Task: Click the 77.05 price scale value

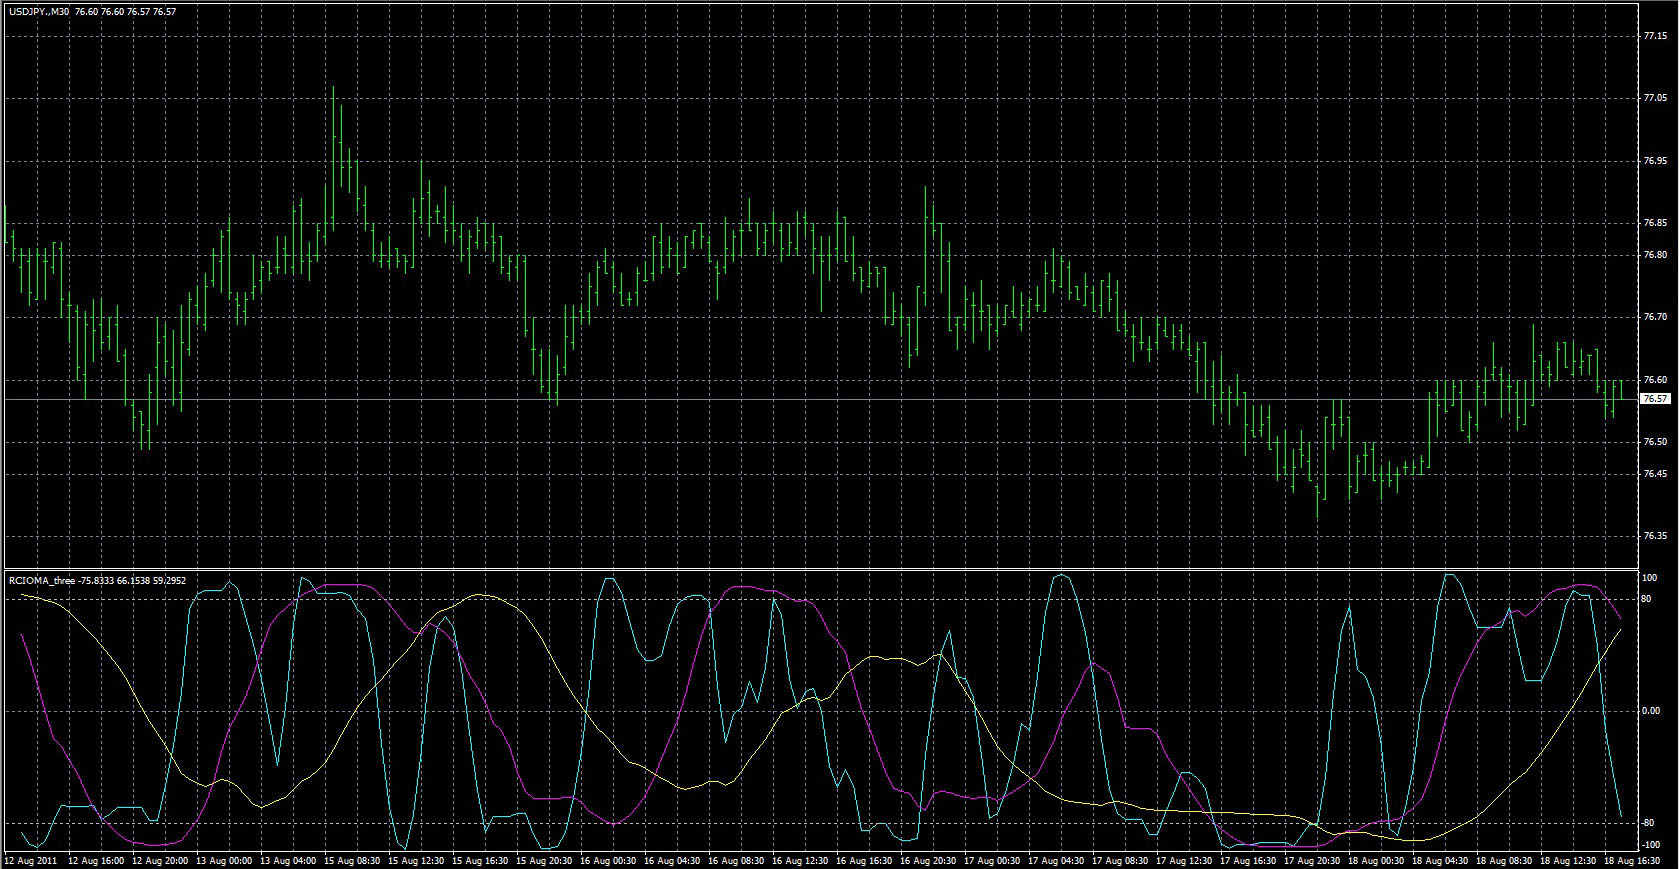Action: 1654,98
